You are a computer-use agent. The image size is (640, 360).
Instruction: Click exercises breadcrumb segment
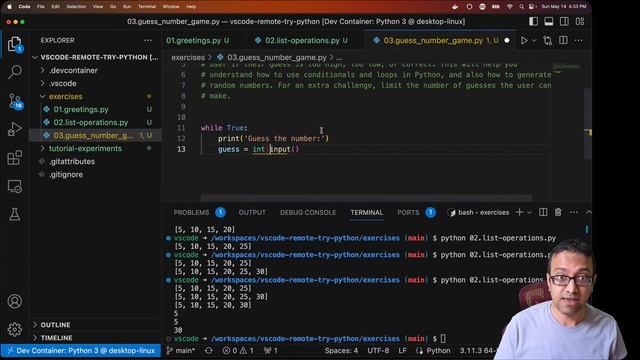pos(188,58)
